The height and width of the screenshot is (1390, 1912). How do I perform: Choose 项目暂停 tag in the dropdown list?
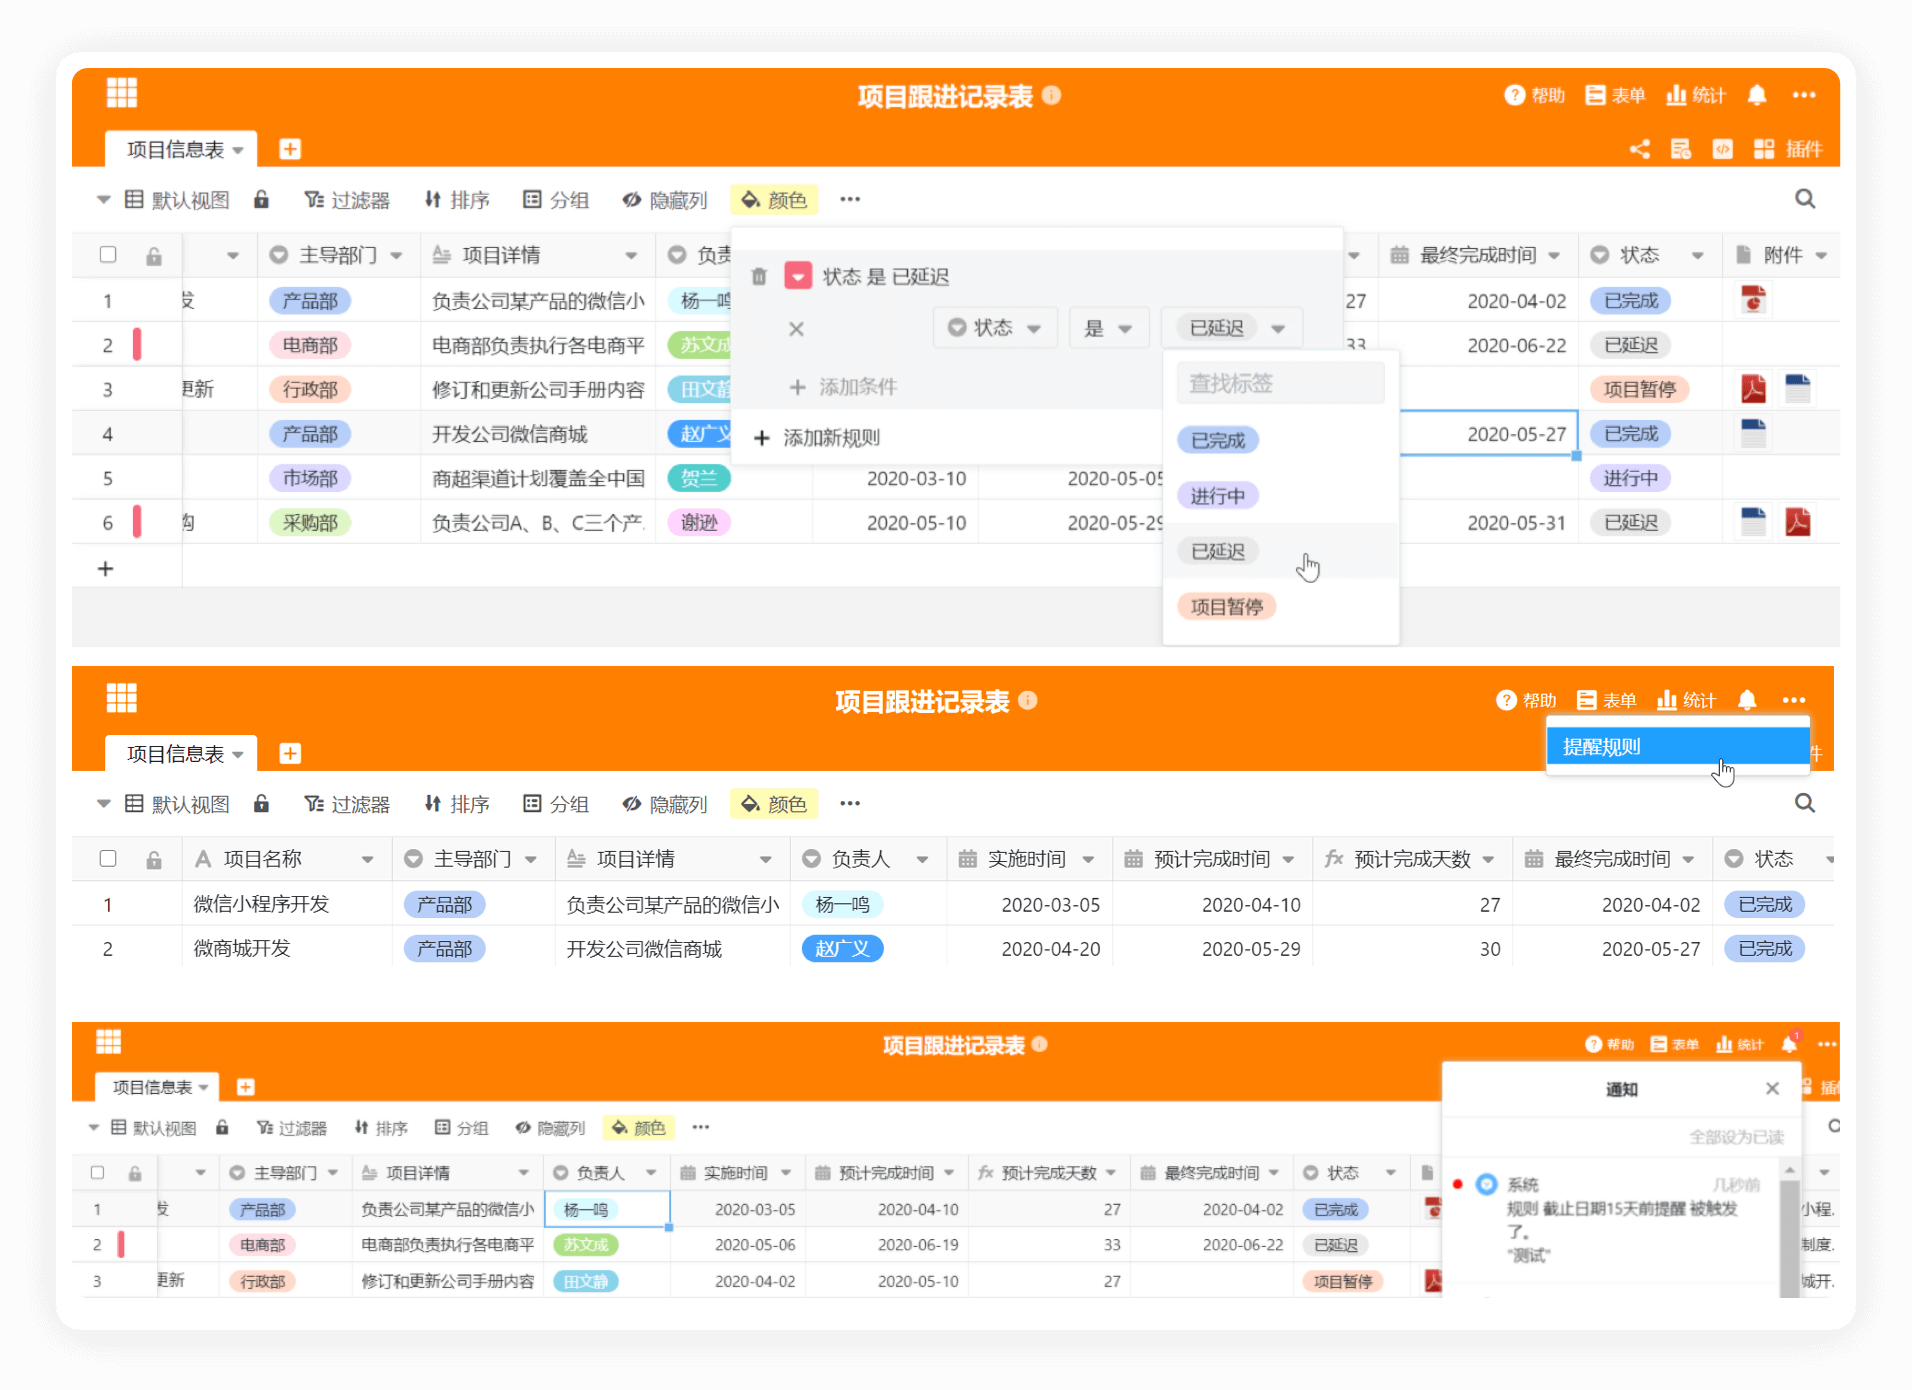point(1226,607)
